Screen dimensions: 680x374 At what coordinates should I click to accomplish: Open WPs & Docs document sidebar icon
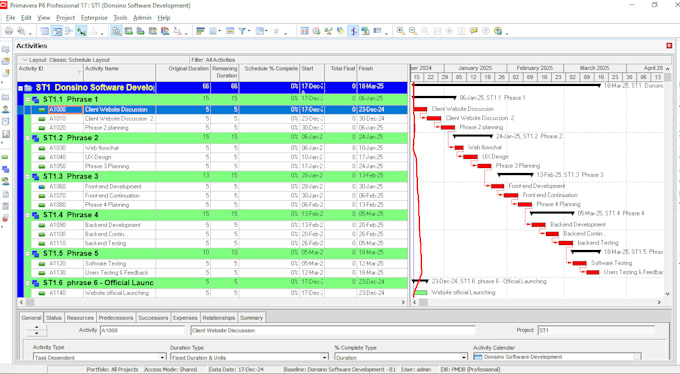coord(6,194)
